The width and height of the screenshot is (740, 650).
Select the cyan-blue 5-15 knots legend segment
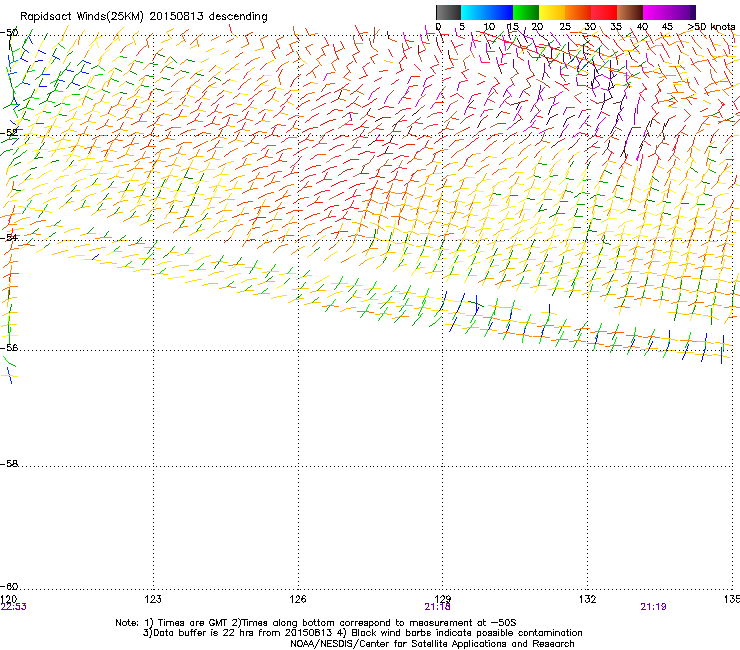click(487, 12)
